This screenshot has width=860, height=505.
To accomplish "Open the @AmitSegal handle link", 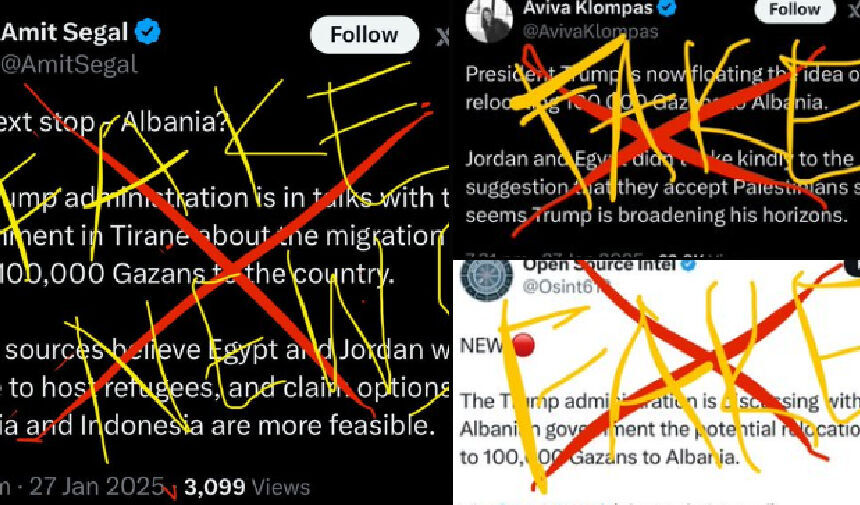I will click(x=69, y=65).
